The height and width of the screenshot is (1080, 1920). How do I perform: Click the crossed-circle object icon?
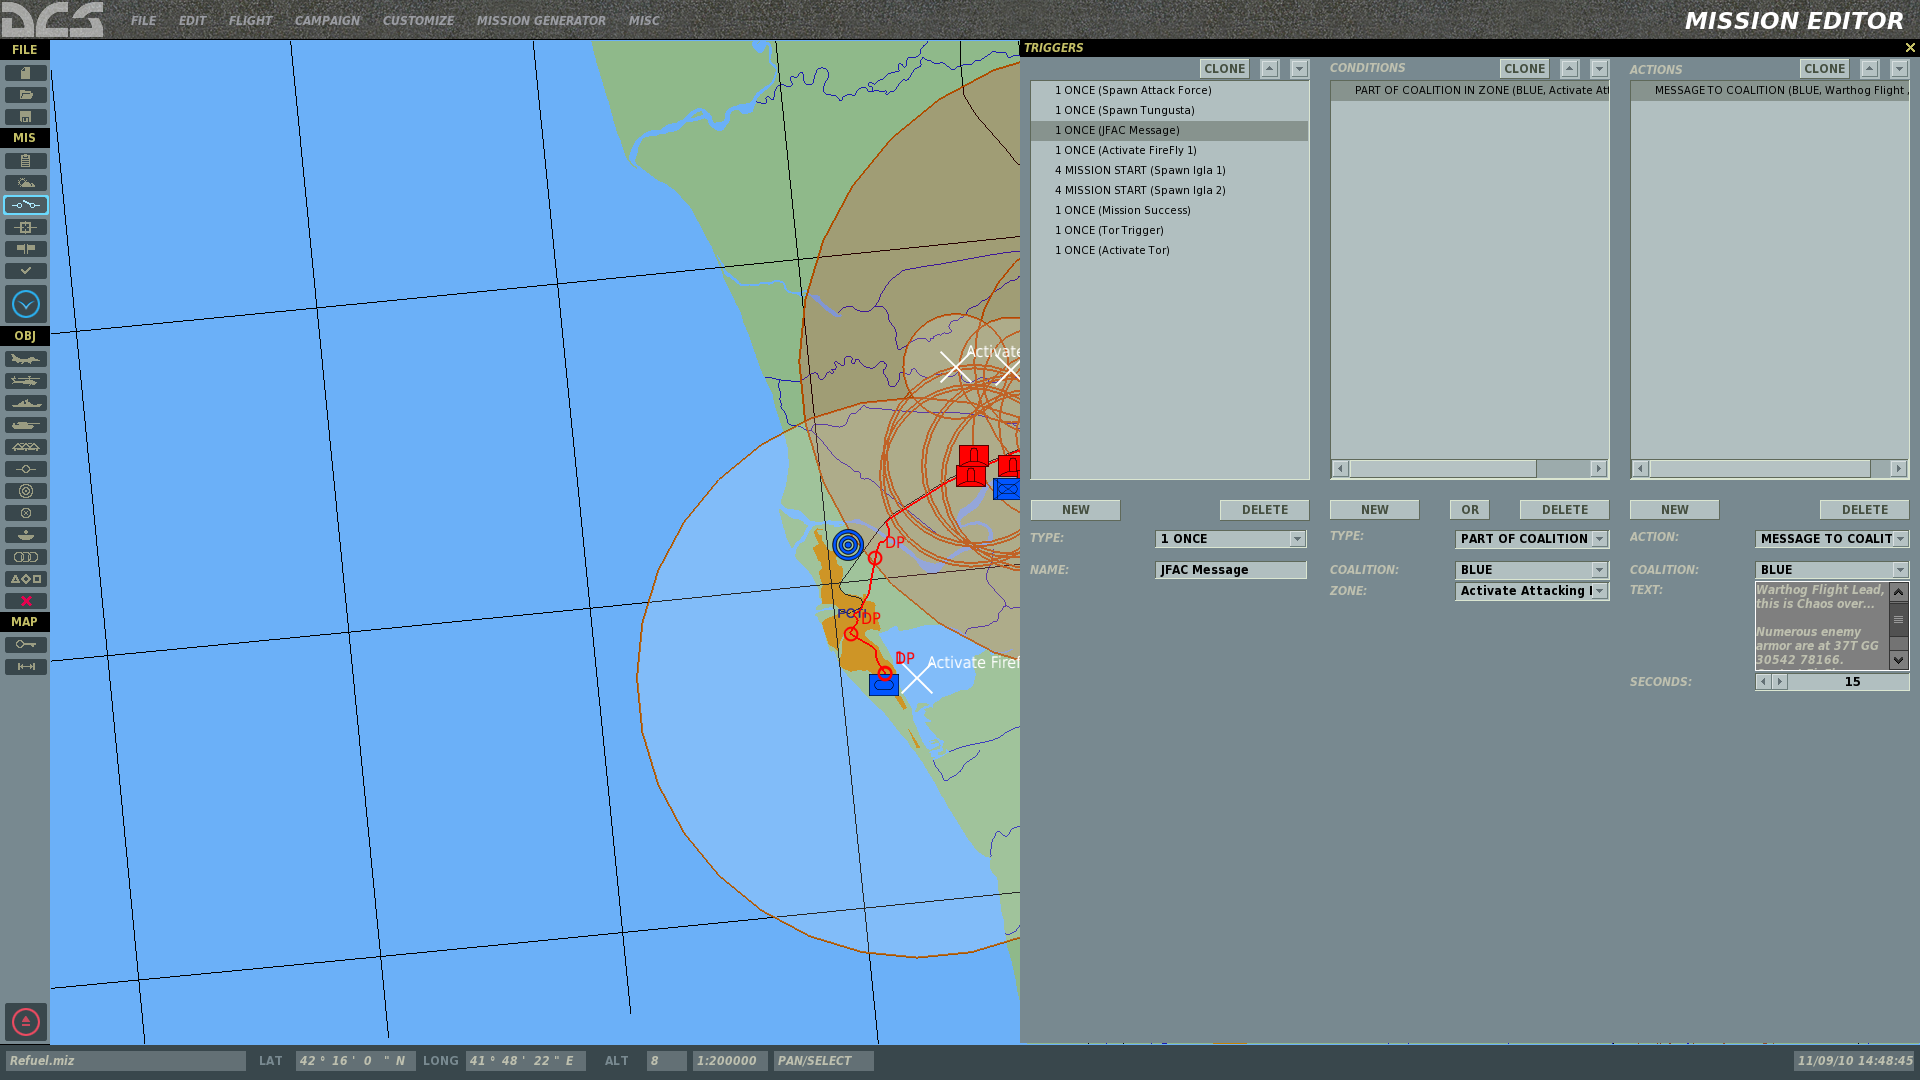pos(26,513)
